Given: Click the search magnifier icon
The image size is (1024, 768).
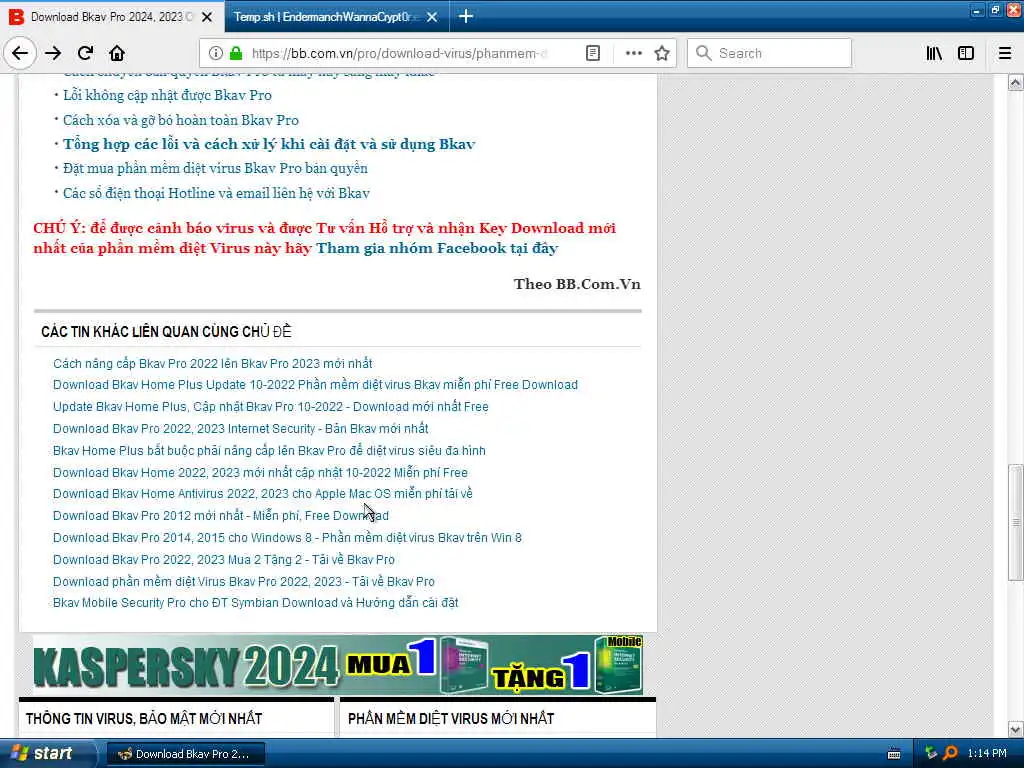Looking at the screenshot, I should point(703,53).
